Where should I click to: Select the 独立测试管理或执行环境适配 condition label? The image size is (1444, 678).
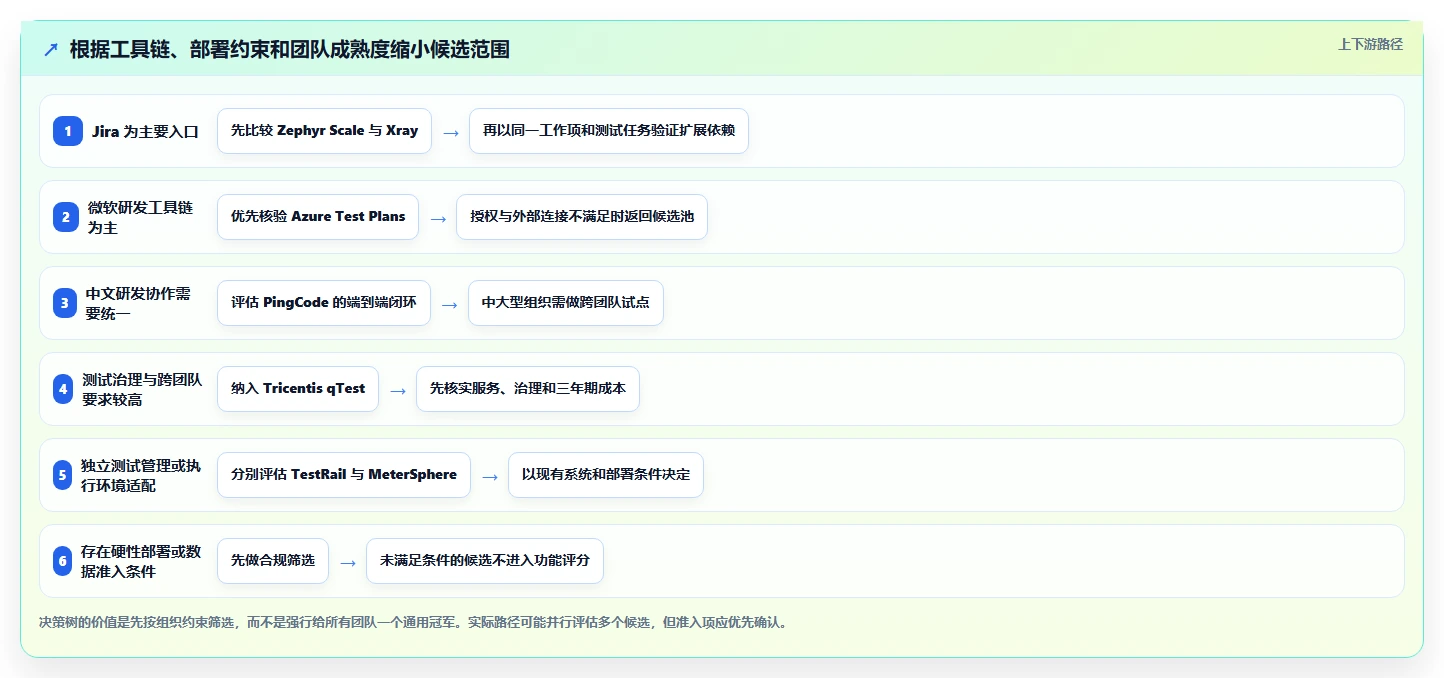pos(141,475)
